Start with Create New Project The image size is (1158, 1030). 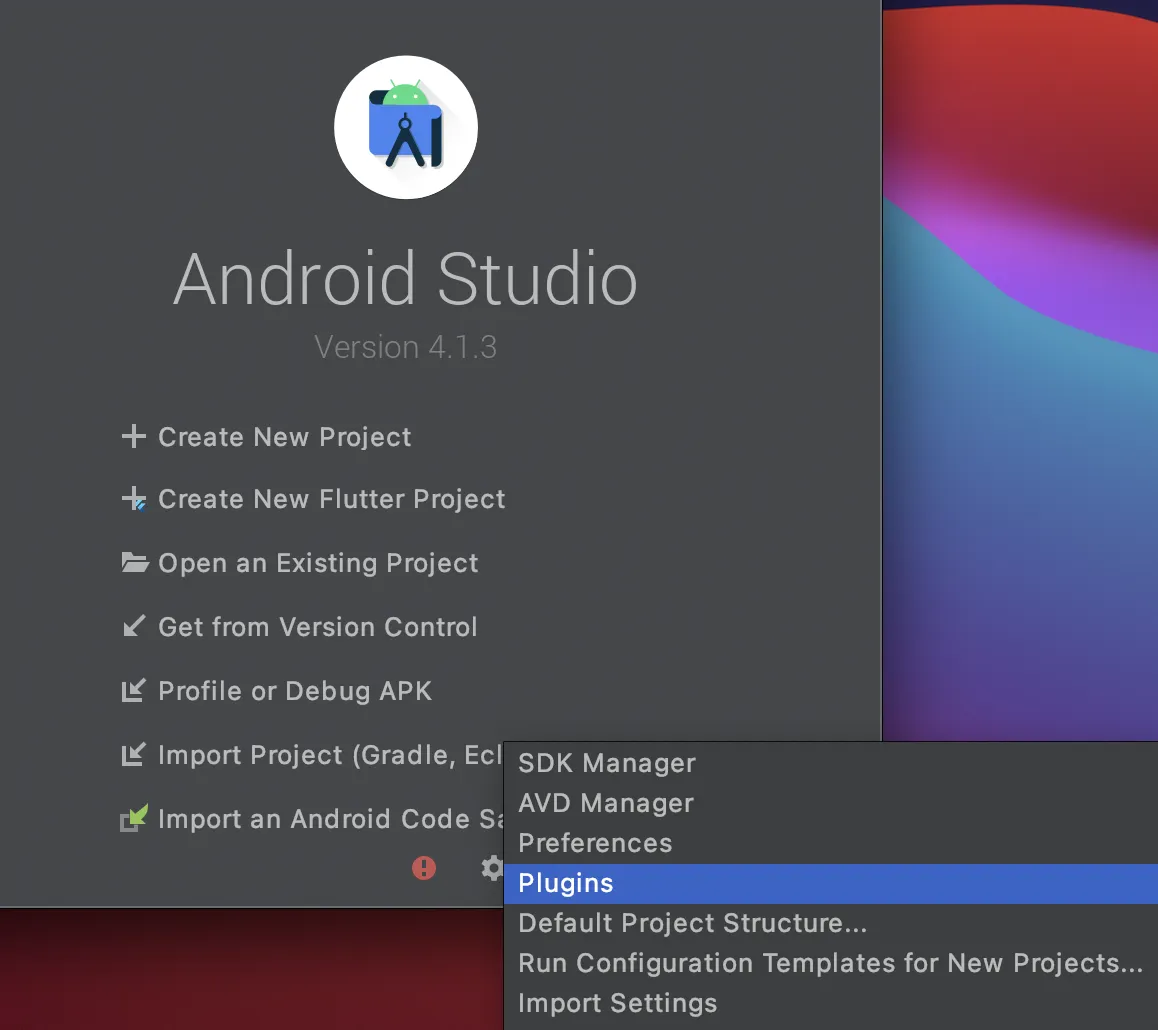pyautogui.click(x=284, y=437)
